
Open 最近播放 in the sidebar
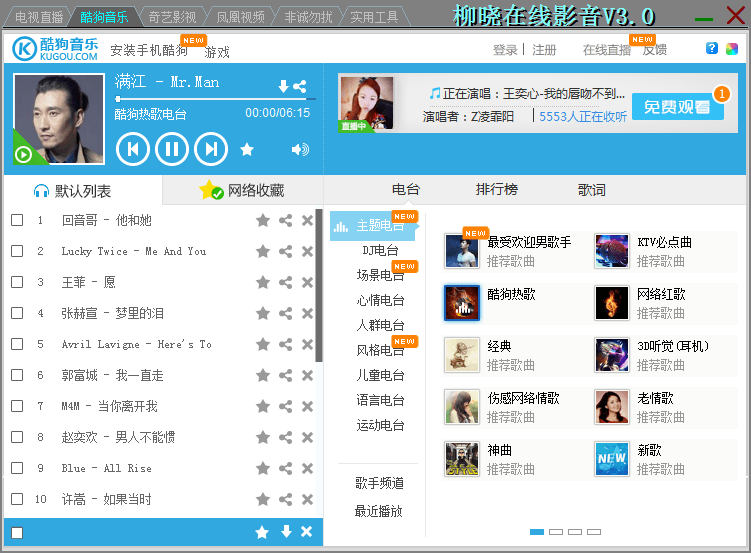pyautogui.click(x=378, y=511)
